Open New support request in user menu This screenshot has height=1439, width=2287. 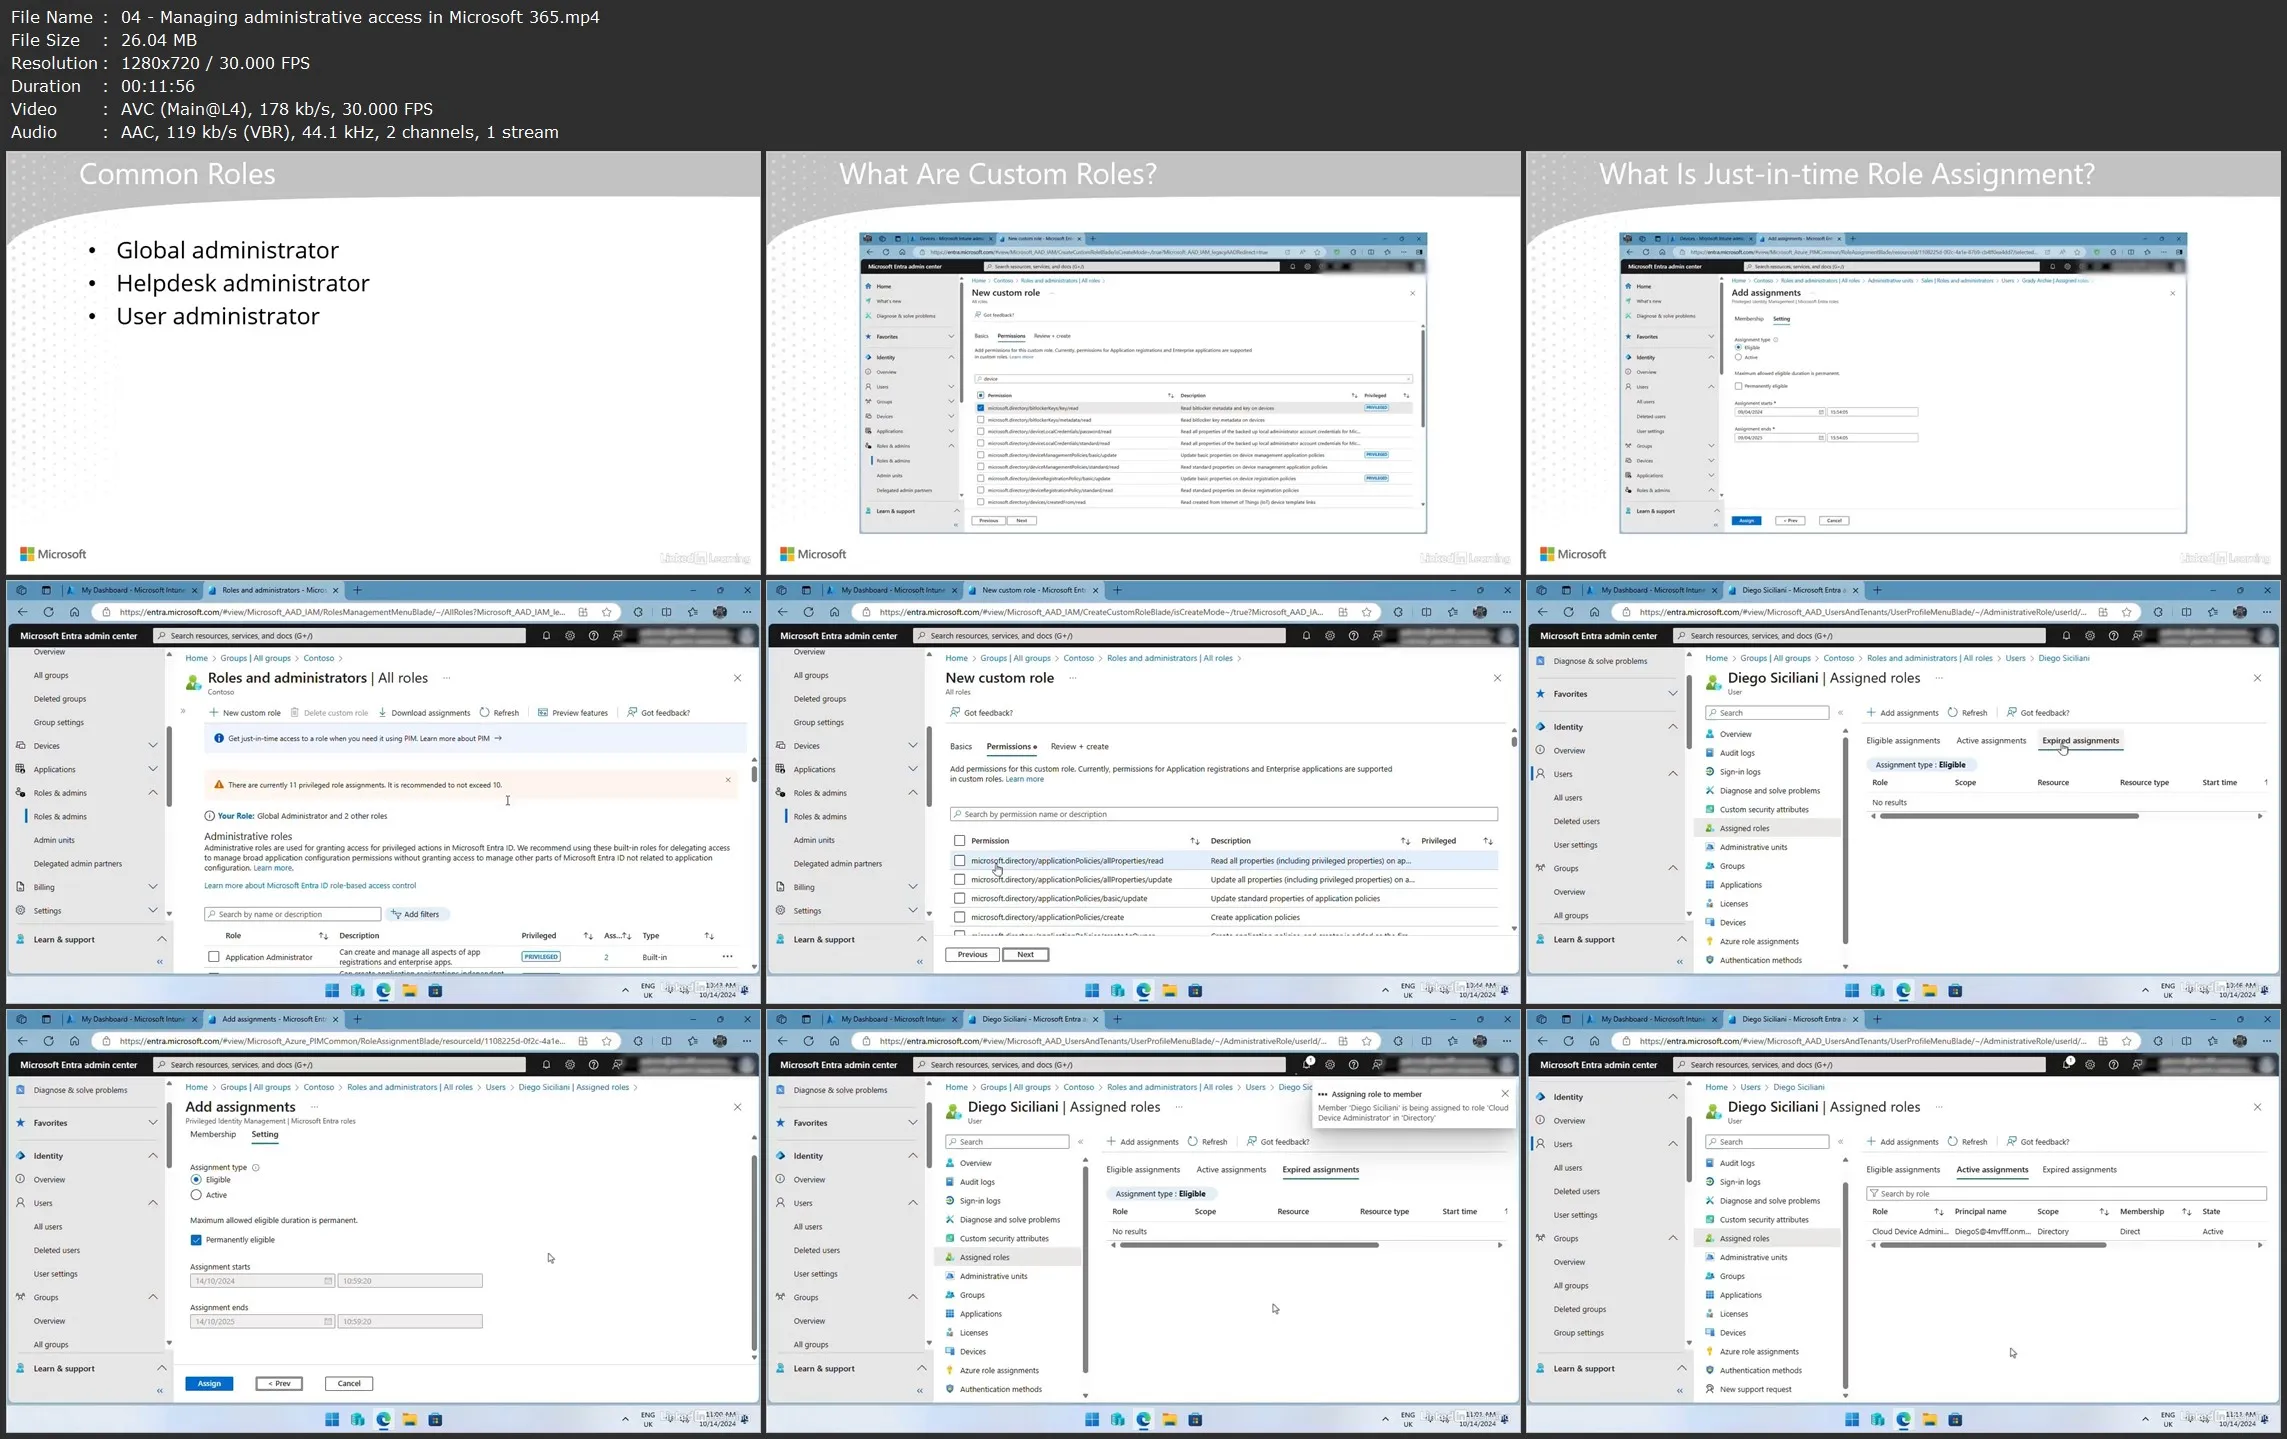pyautogui.click(x=1755, y=1389)
